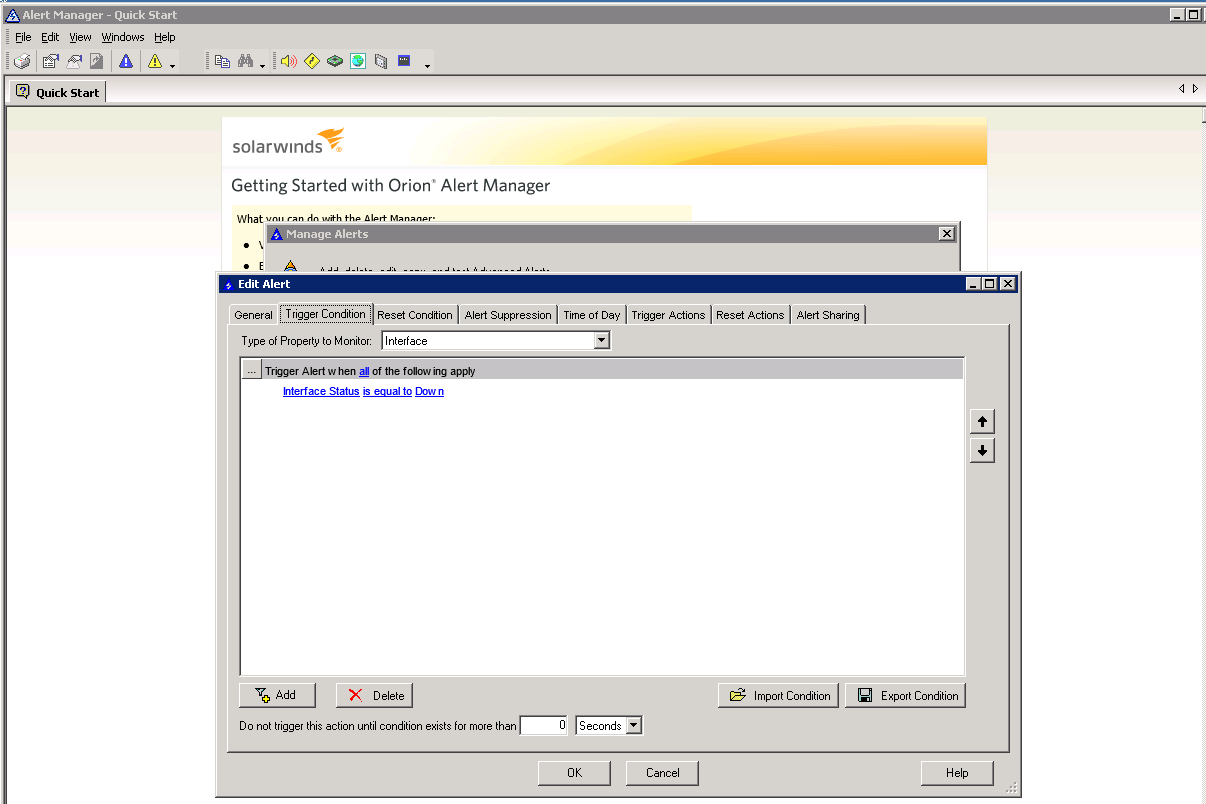Click the film strip toolbar icon
1206x804 pixels.
tap(381, 61)
